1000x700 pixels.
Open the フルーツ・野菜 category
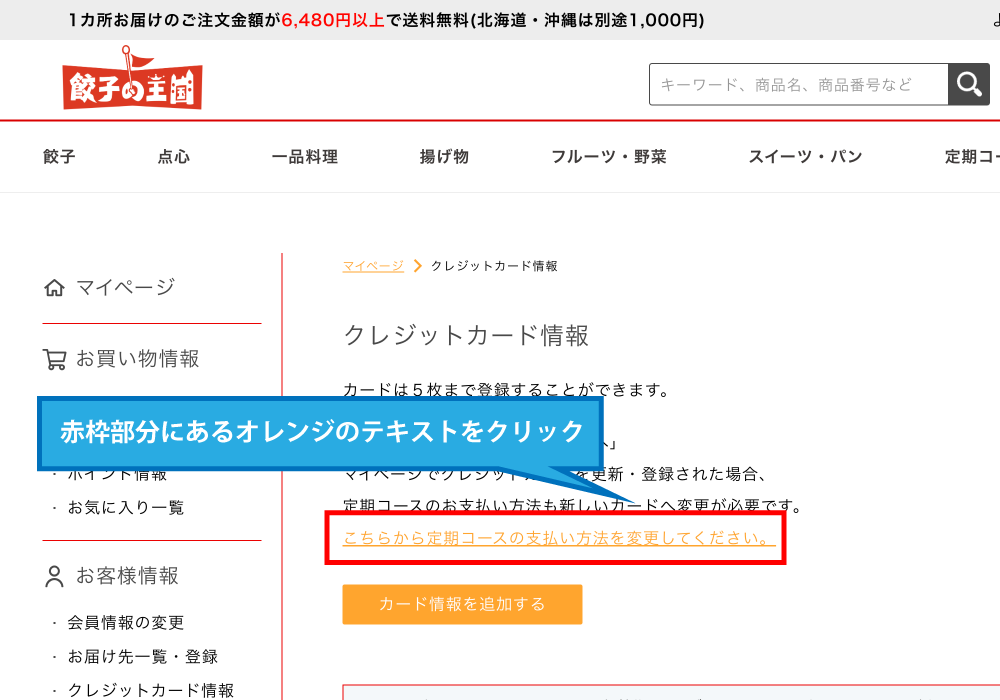[608, 156]
